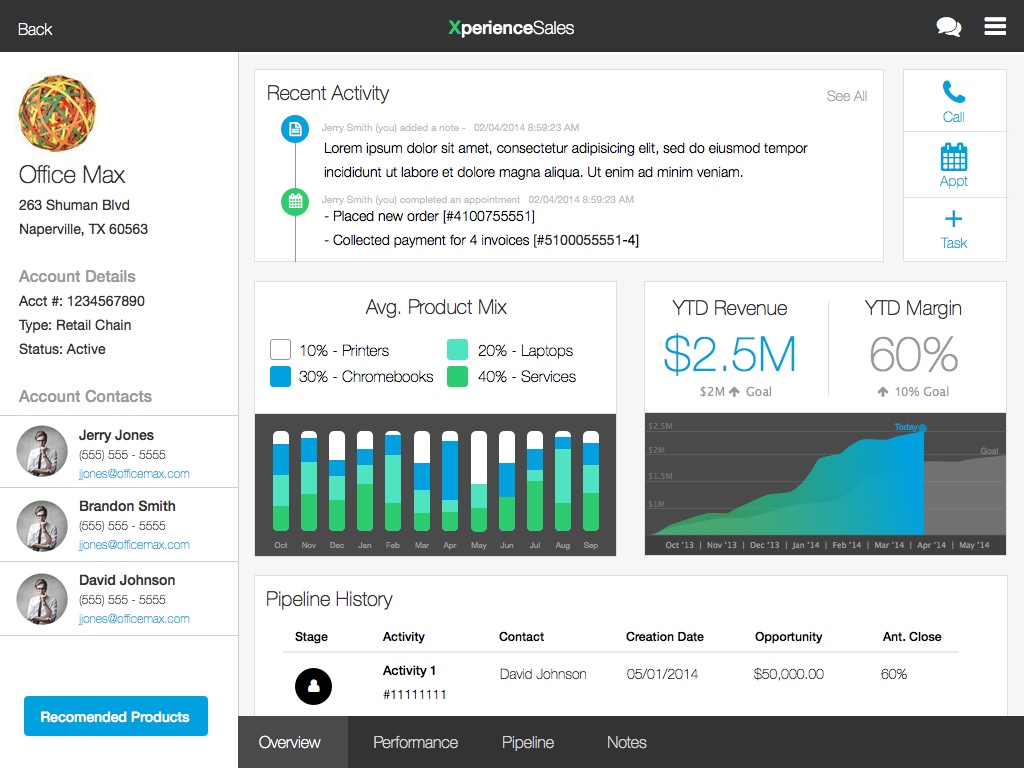
Task: Click the XperienceSales logo title
Action: (x=511, y=27)
